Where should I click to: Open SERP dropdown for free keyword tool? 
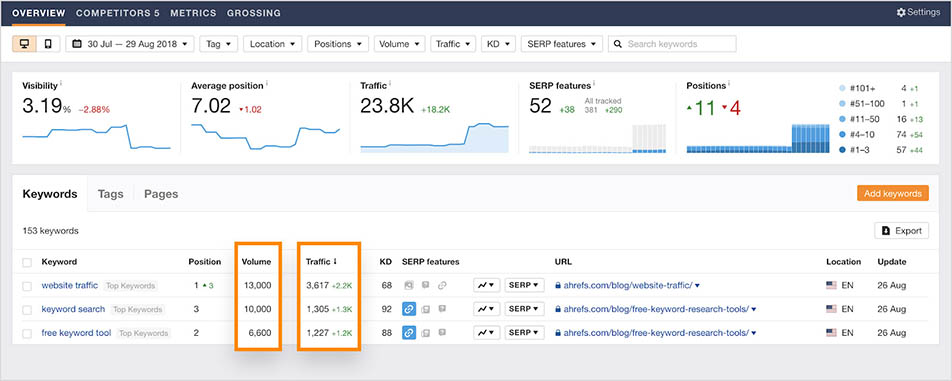point(525,332)
